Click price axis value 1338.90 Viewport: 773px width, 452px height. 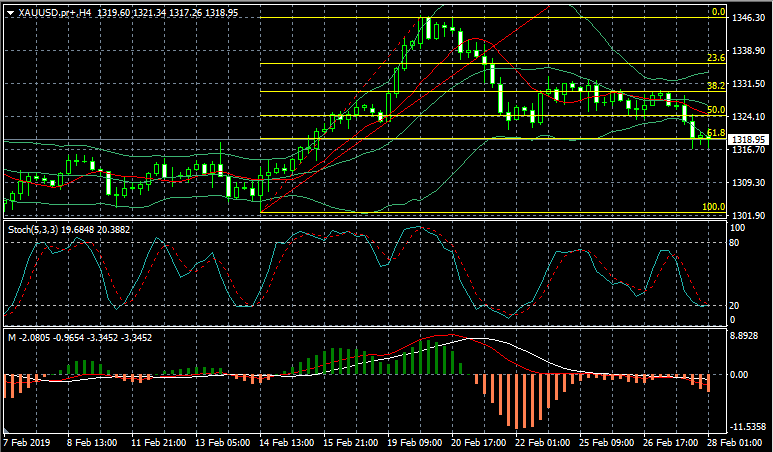[x=748, y=51]
